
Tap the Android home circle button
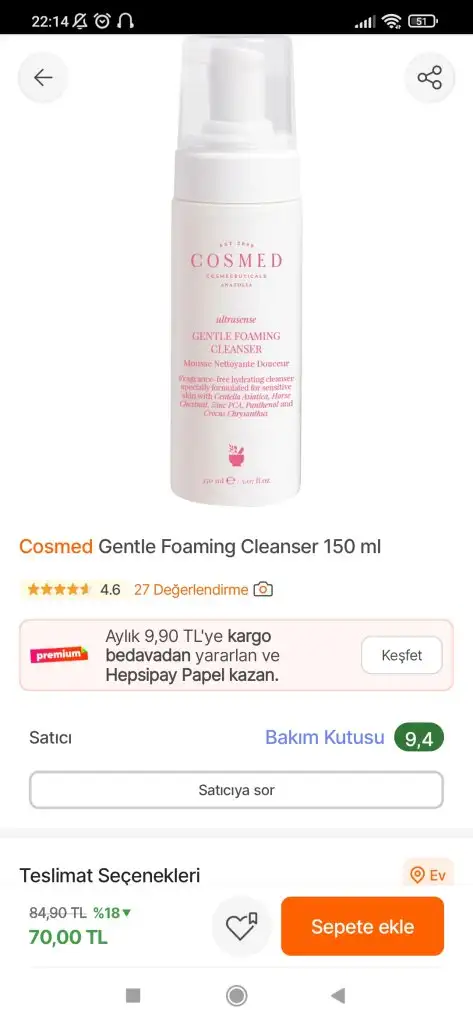point(236,995)
